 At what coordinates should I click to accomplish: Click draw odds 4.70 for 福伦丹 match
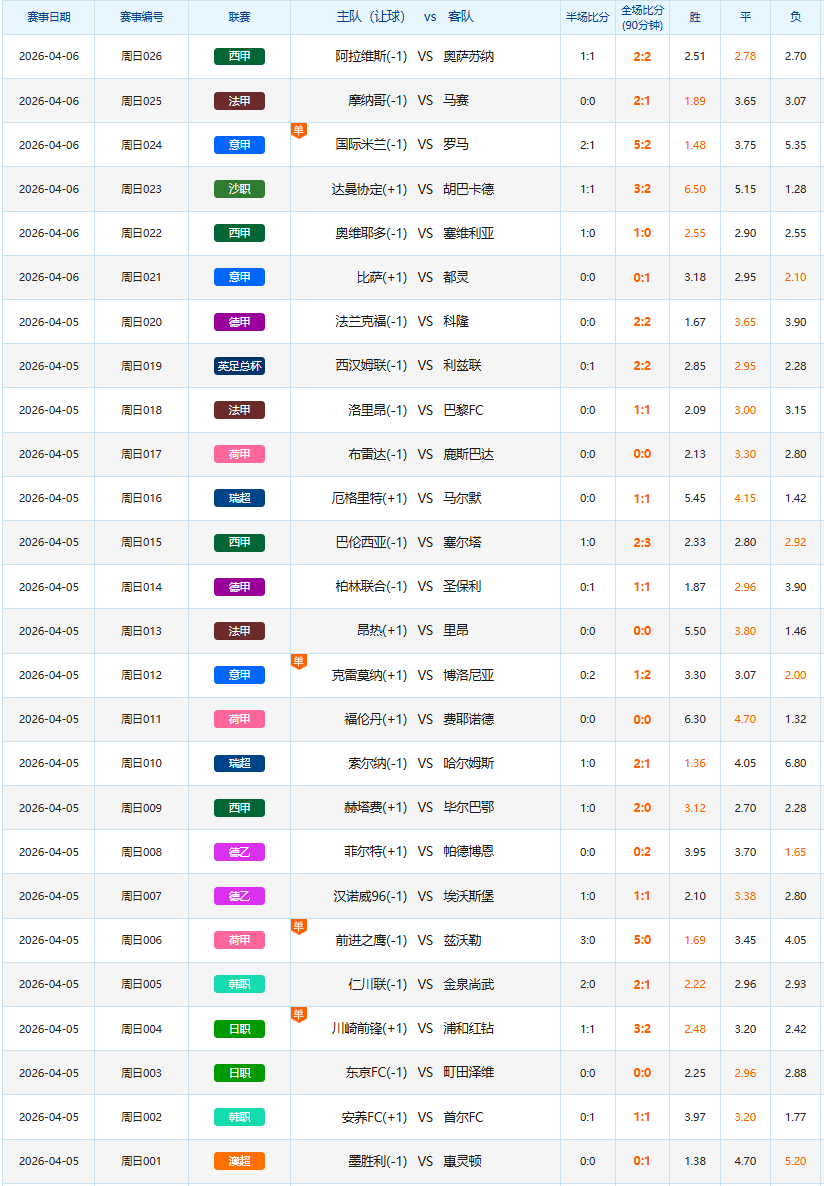(x=745, y=719)
